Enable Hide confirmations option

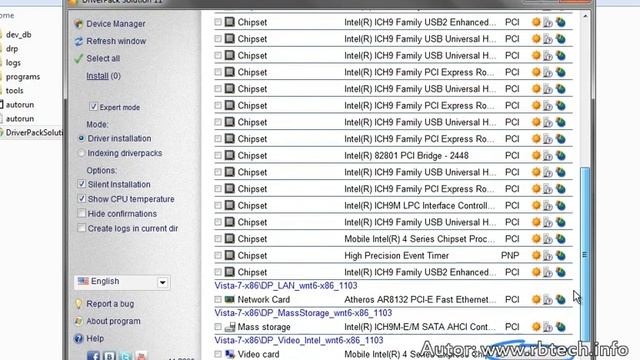pyautogui.click(x=82, y=213)
